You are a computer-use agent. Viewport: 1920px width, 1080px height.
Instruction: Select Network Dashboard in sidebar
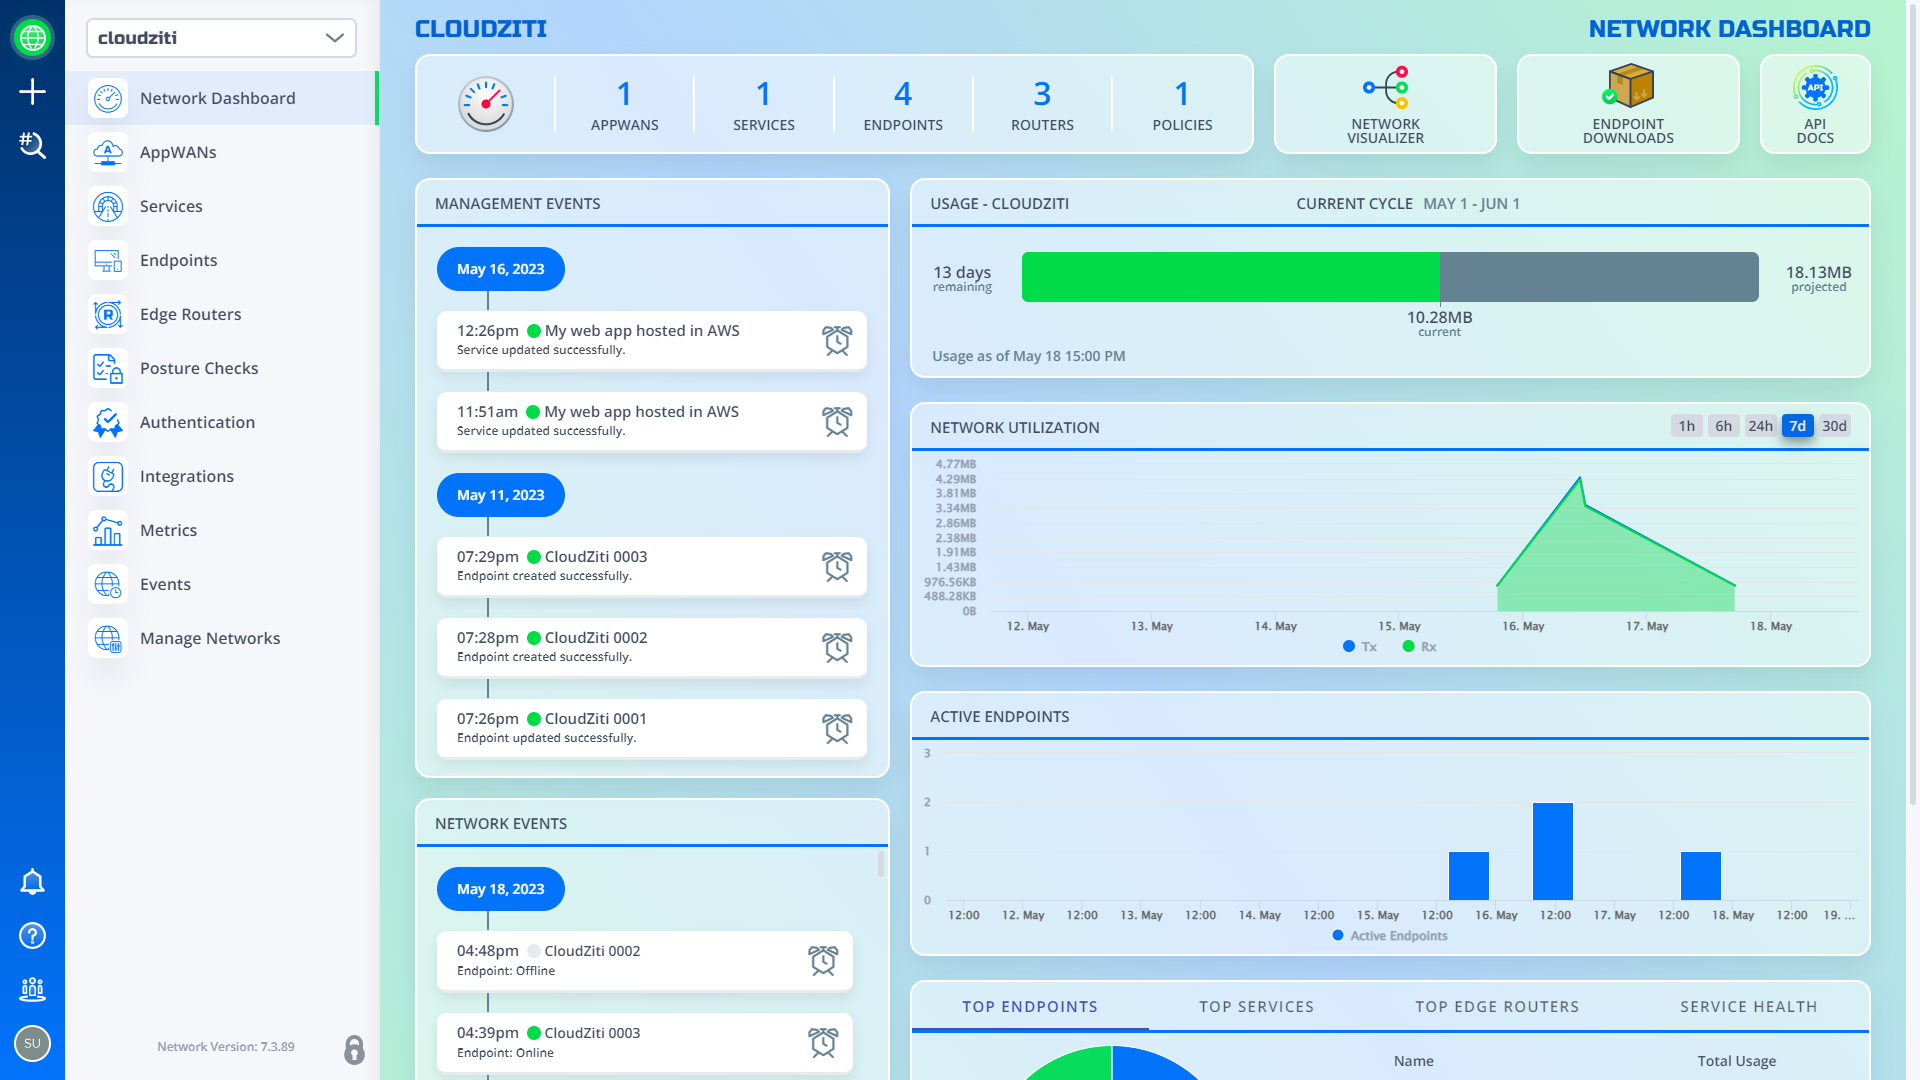coord(221,98)
